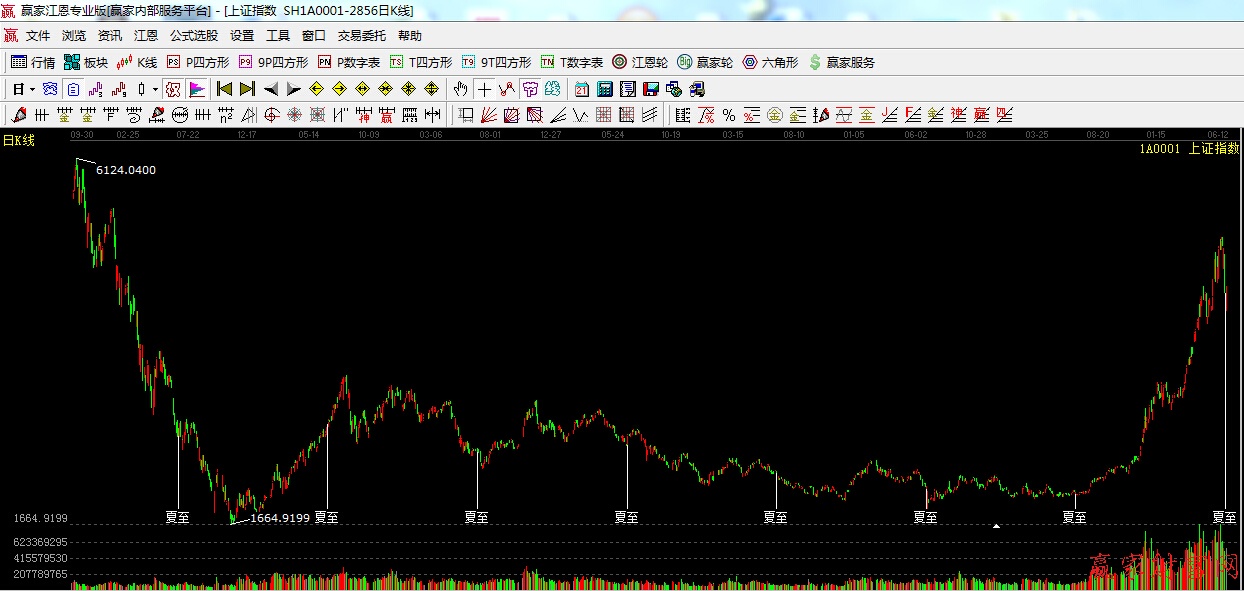Click the 6124.0400 peak price label

pyautogui.click(x=126, y=170)
